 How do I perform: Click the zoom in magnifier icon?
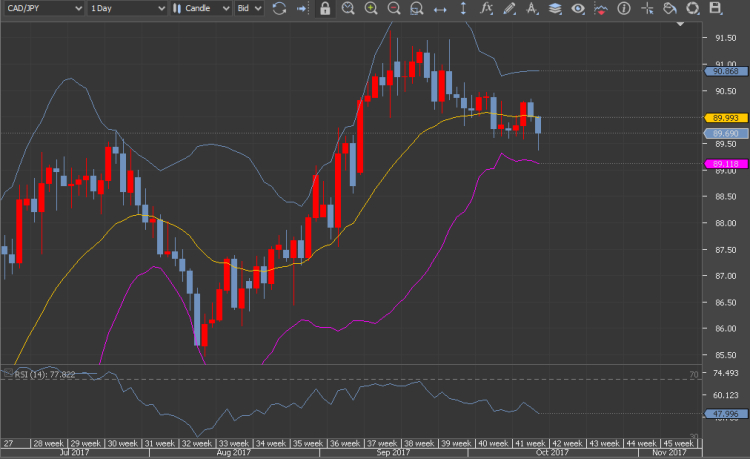(371, 9)
